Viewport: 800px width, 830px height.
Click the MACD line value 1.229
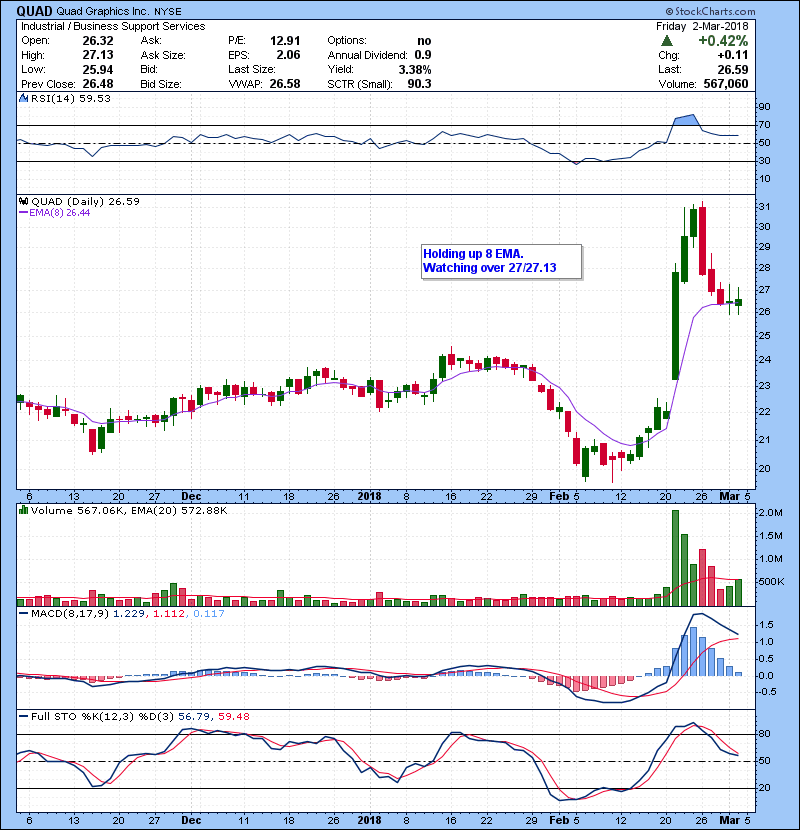click(x=130, y=614)
